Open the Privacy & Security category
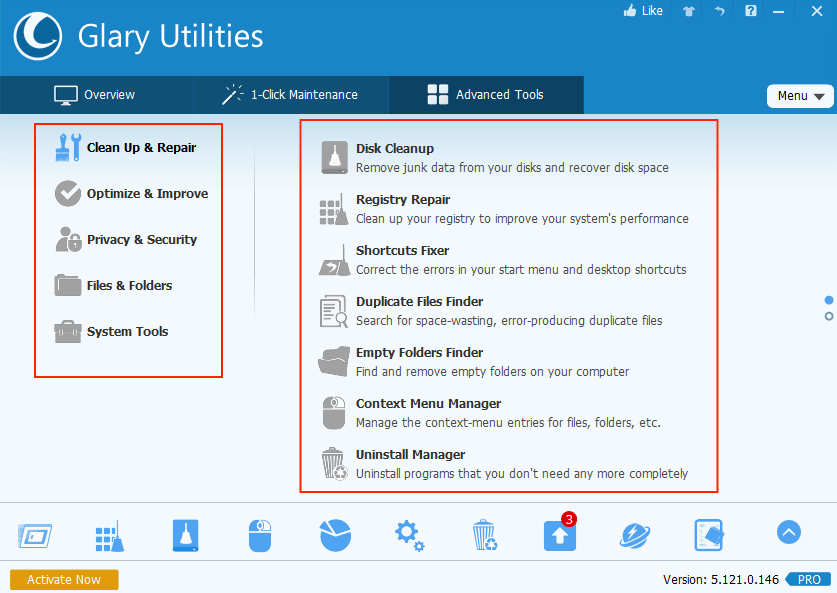 126,239
